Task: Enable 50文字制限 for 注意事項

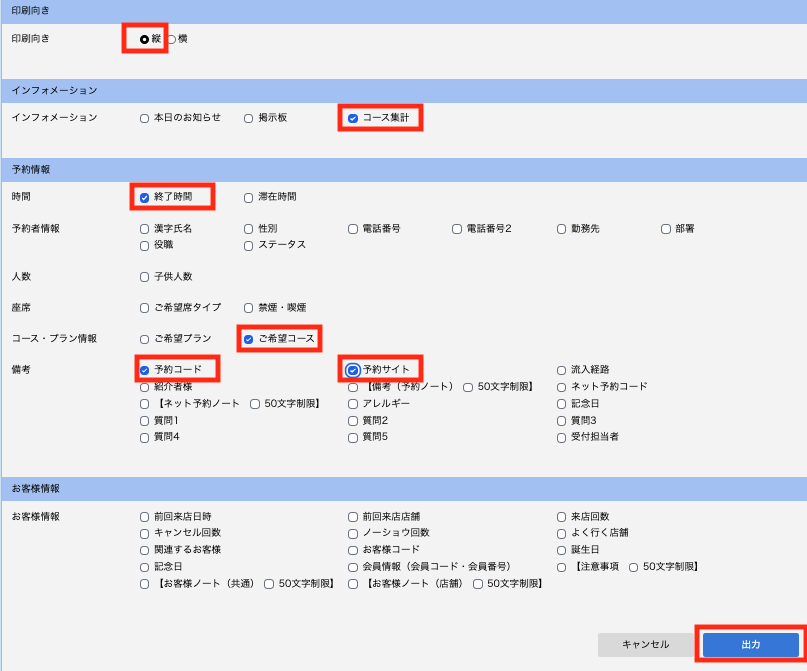Action: [x=633, y=567]
